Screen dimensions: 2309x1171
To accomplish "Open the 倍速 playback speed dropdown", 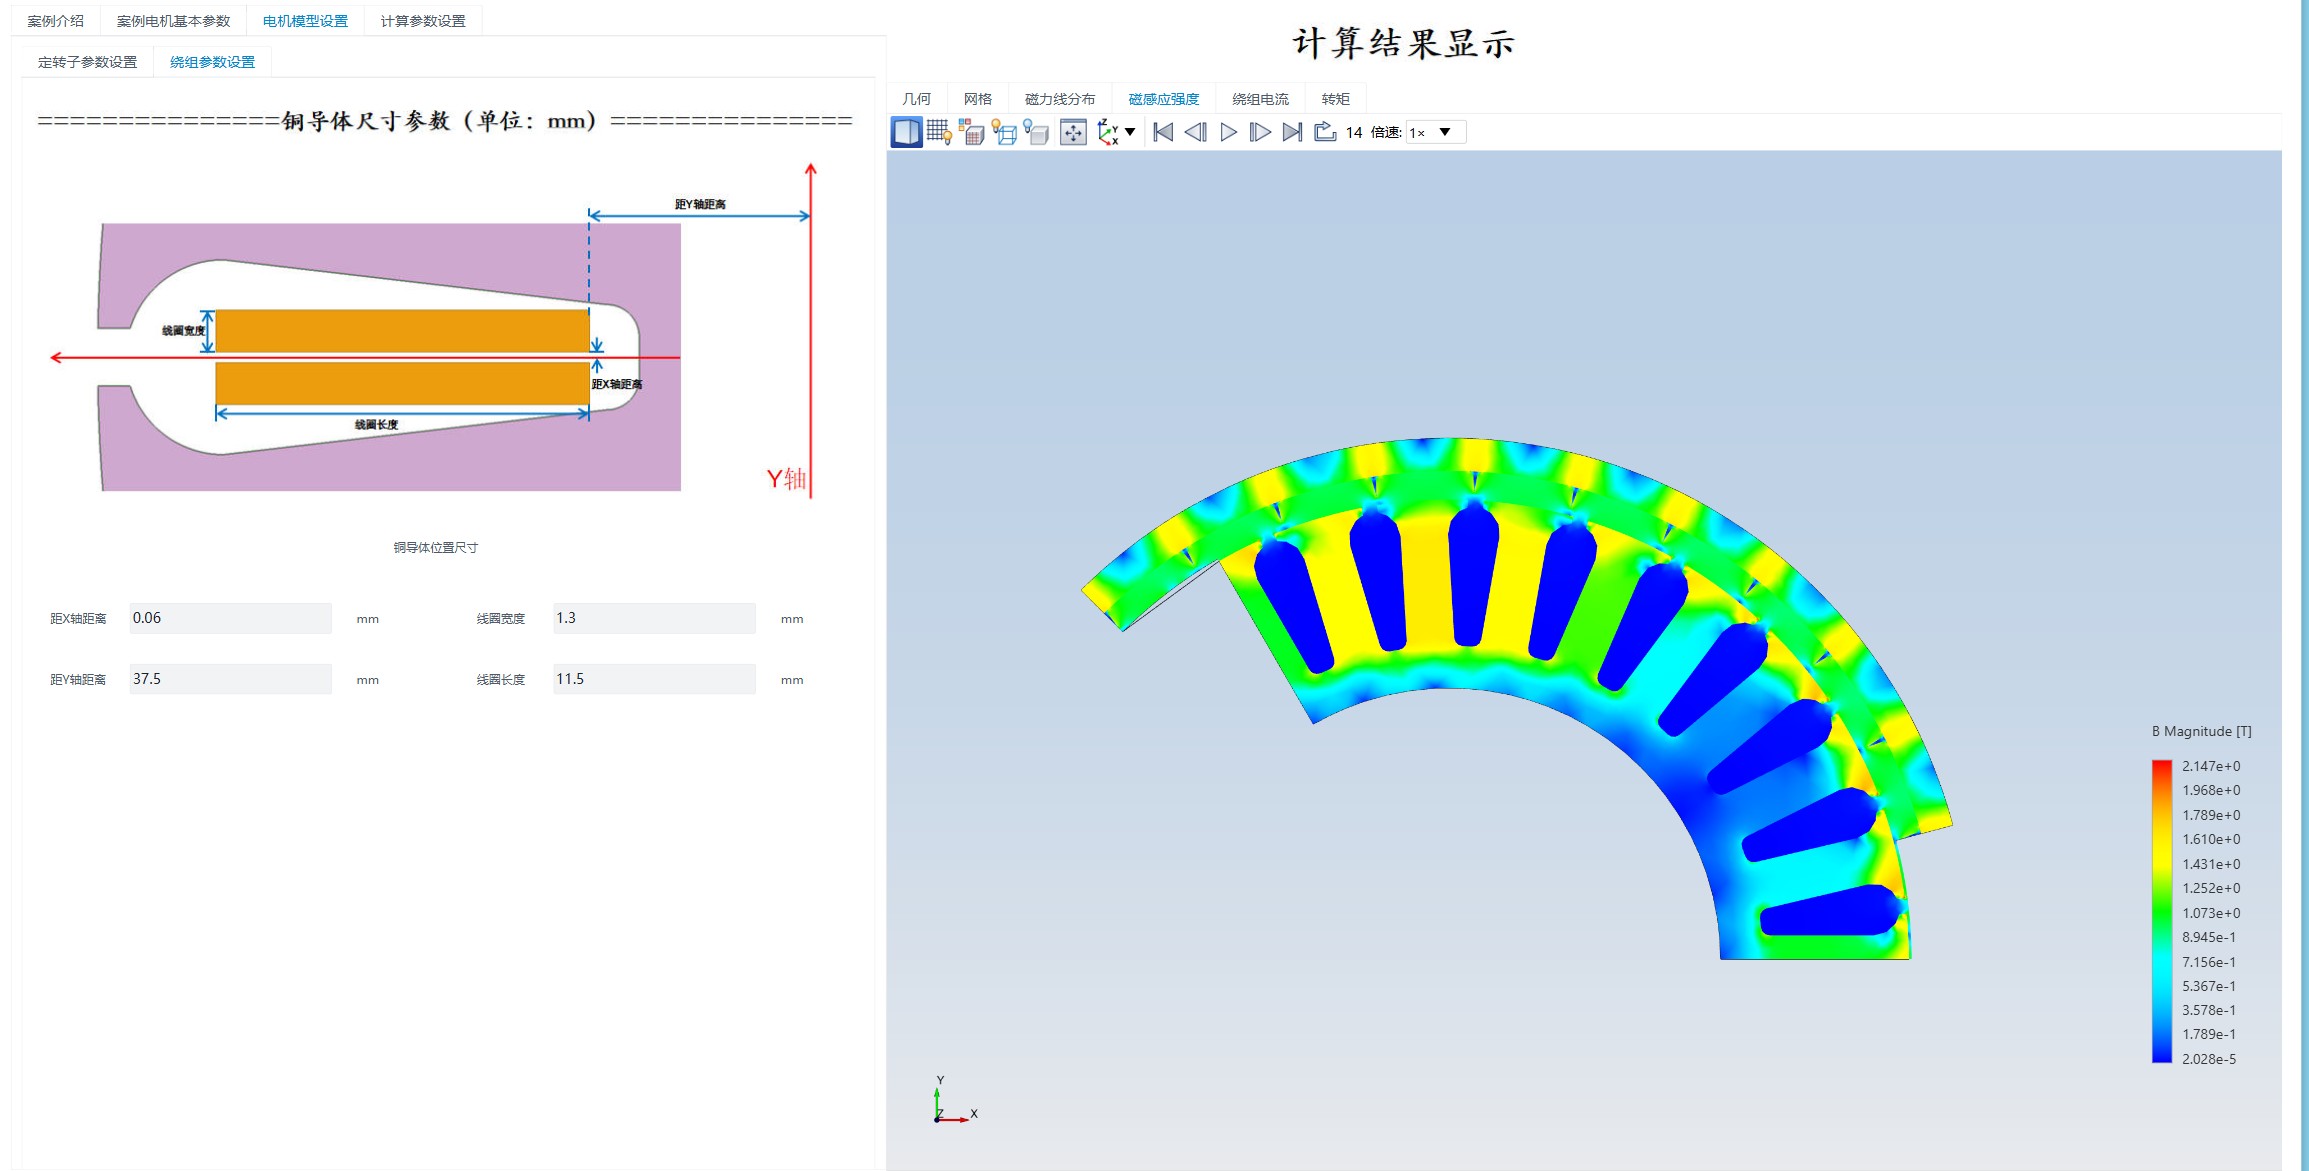I will click(1436, 132).
